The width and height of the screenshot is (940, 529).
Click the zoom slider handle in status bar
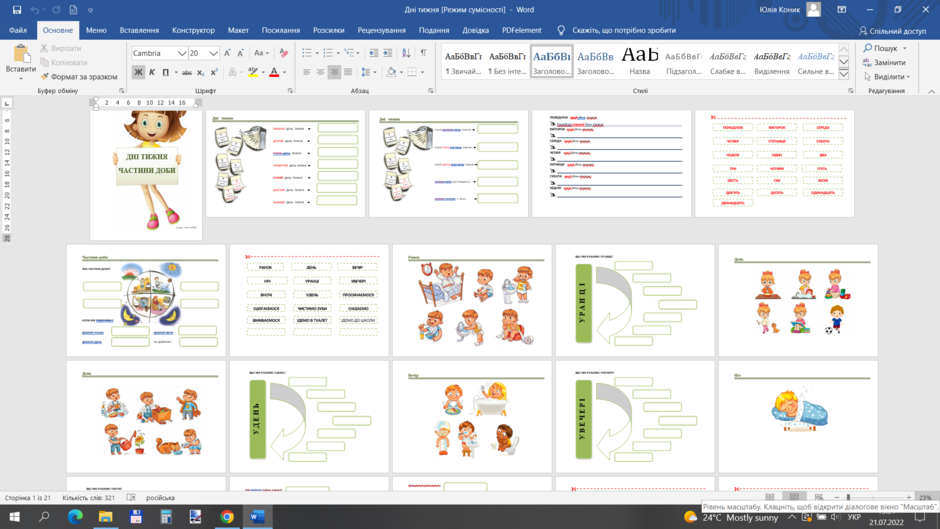point(848,497)
